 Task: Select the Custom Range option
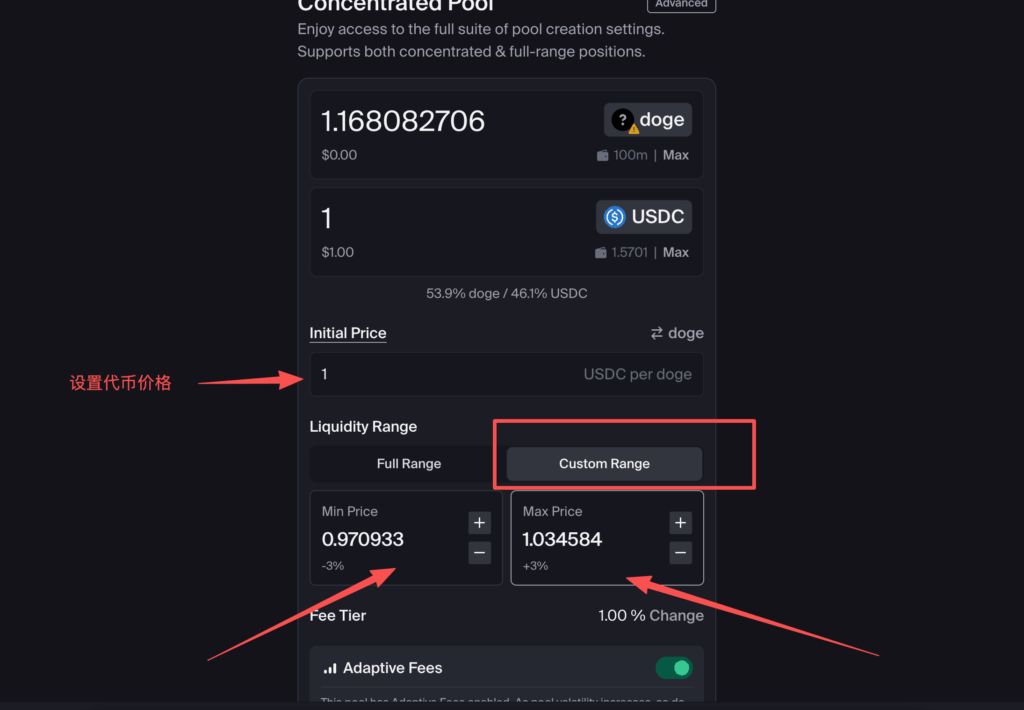click(604, 464)
